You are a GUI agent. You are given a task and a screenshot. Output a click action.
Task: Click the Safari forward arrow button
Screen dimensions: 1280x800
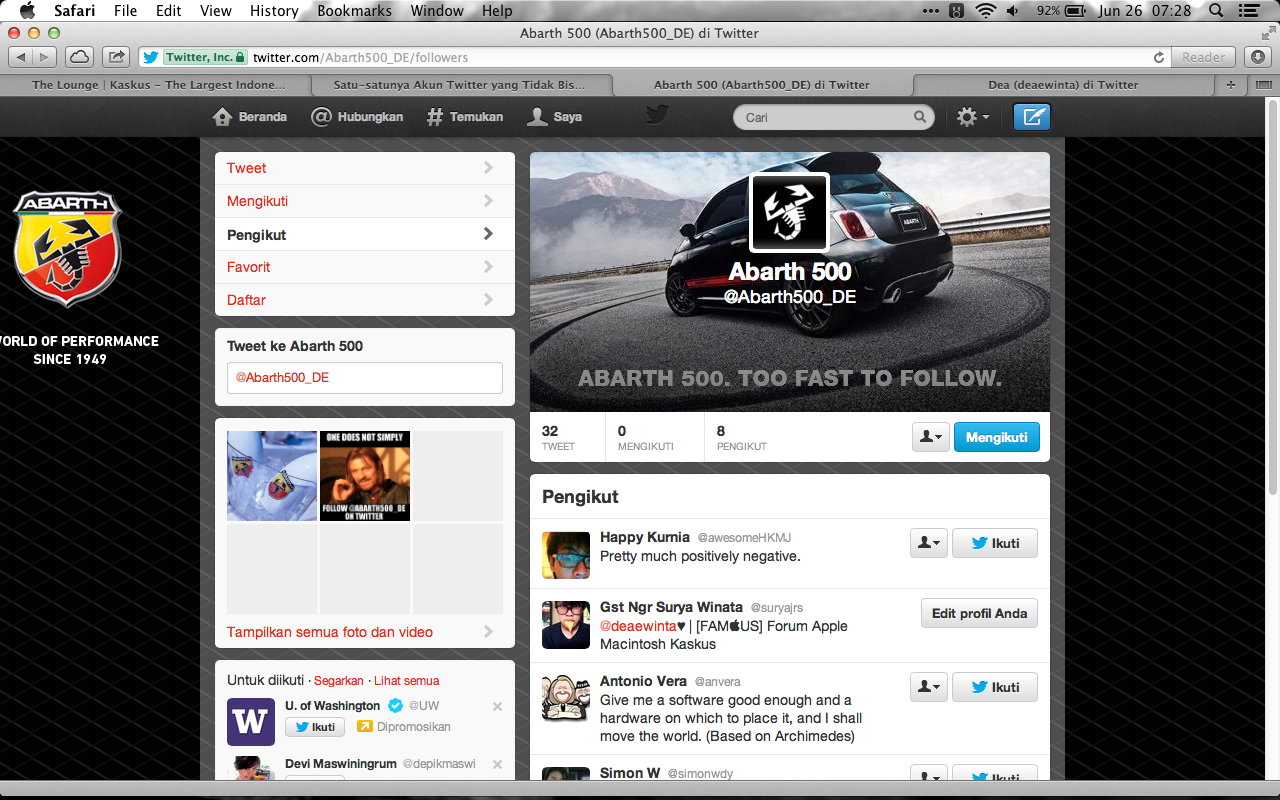click(46, 57)
